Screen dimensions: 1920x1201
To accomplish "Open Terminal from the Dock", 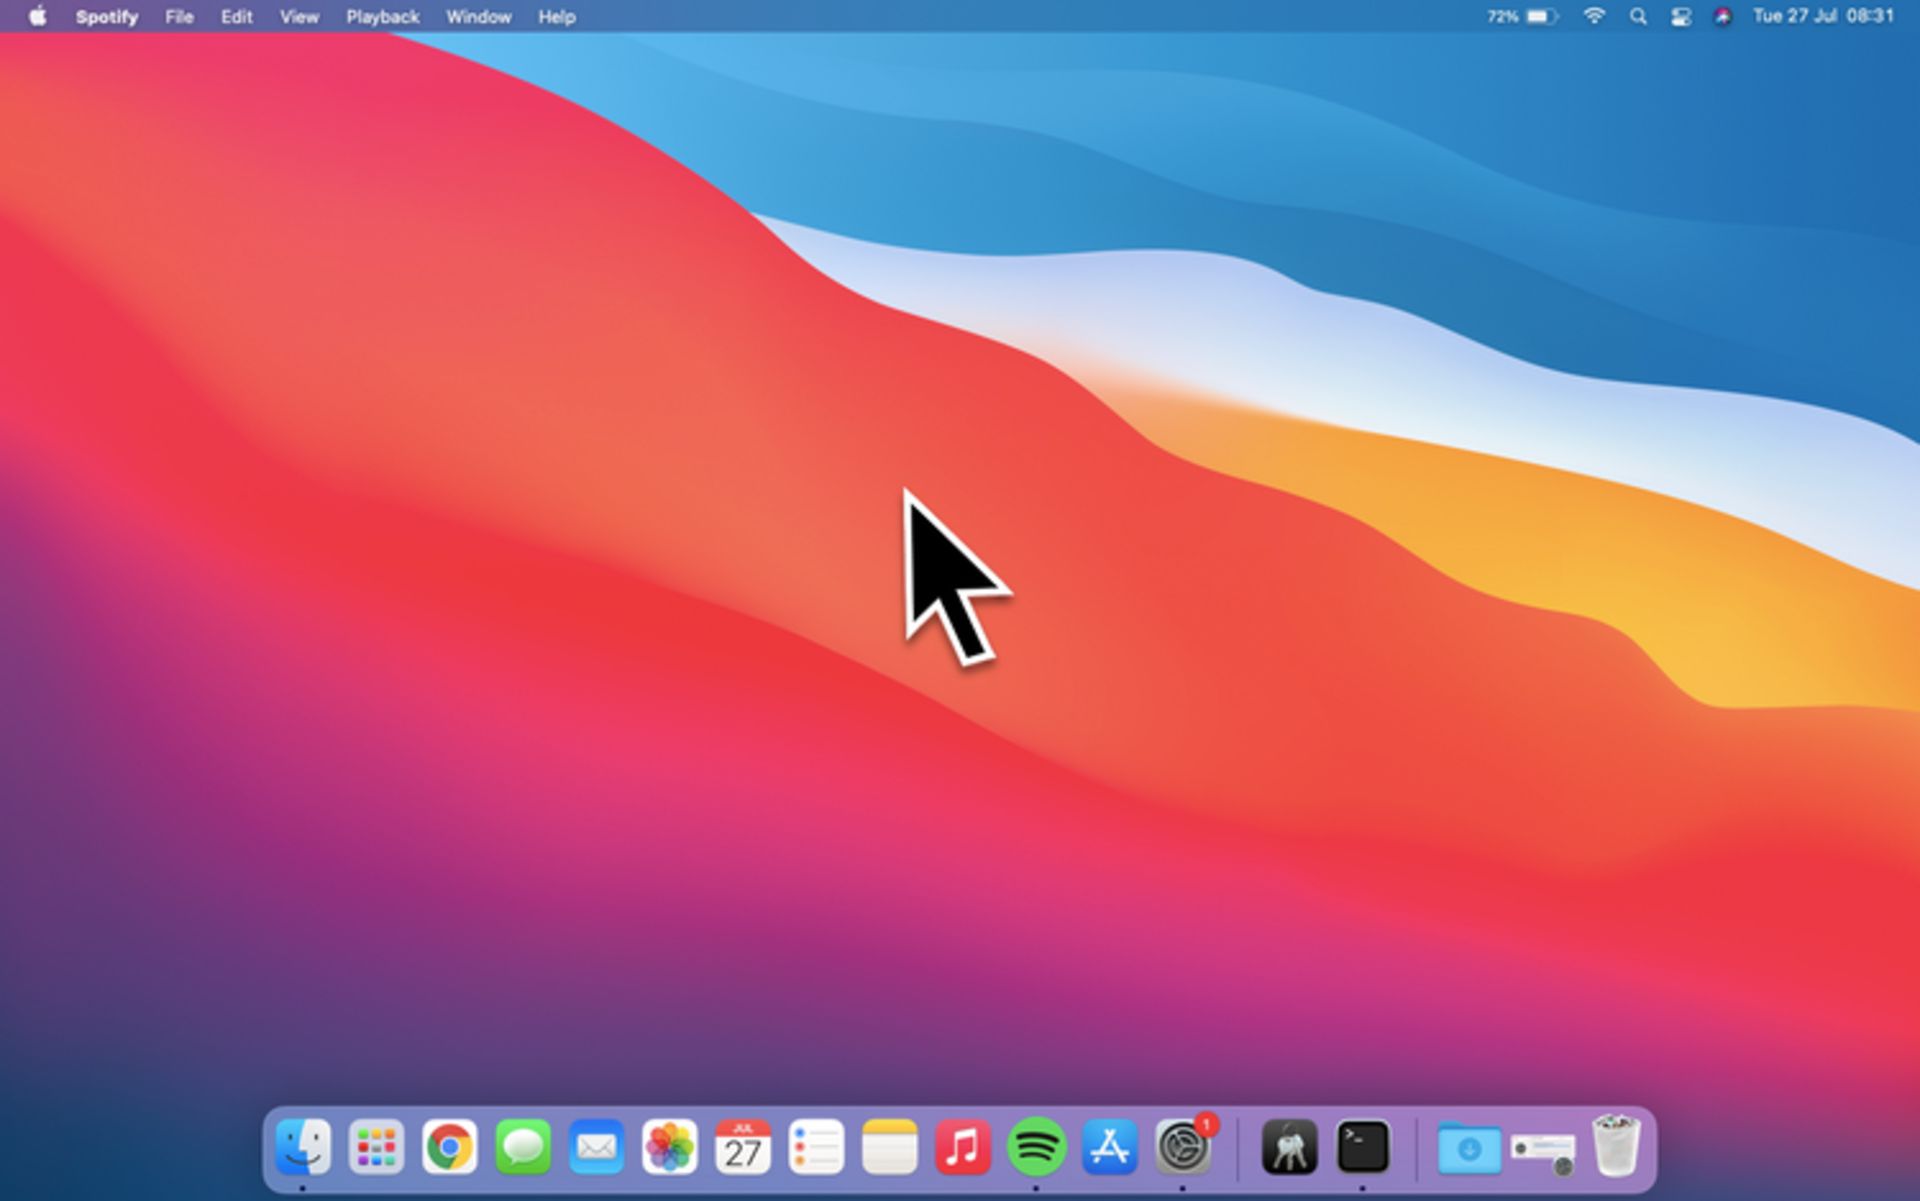I will point(1363,1147).
